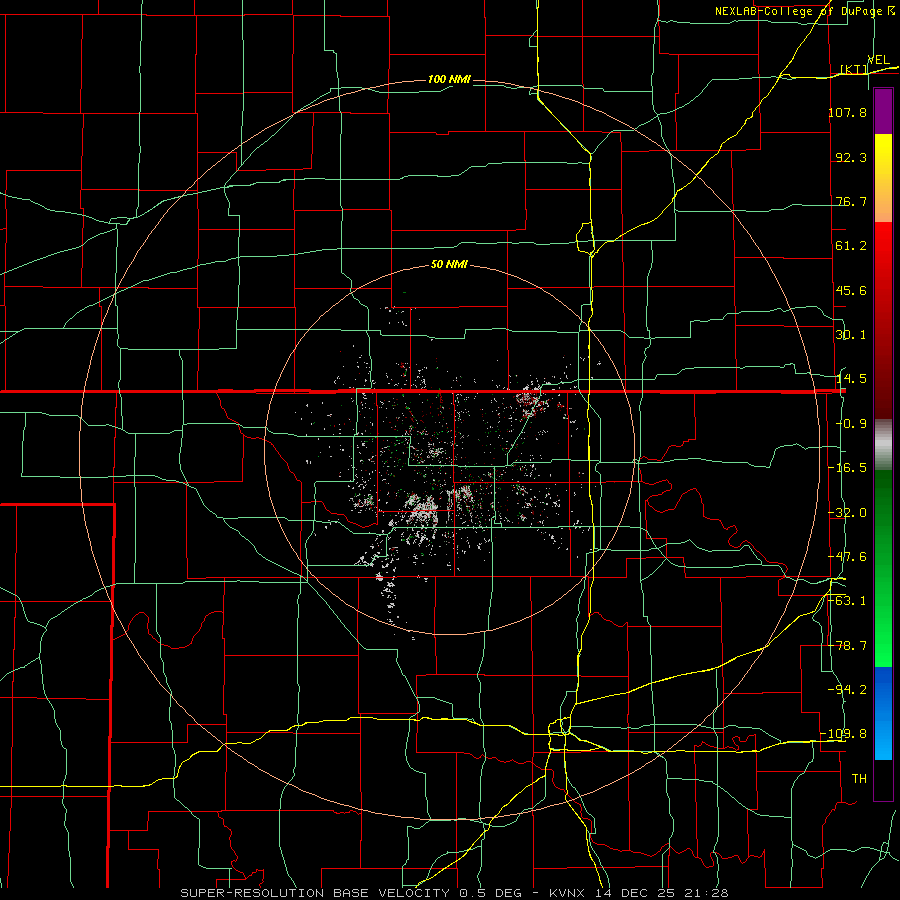Click the -16.5 velocity scale value
Viewport: 900px width, 900px height.
point(848,468)
